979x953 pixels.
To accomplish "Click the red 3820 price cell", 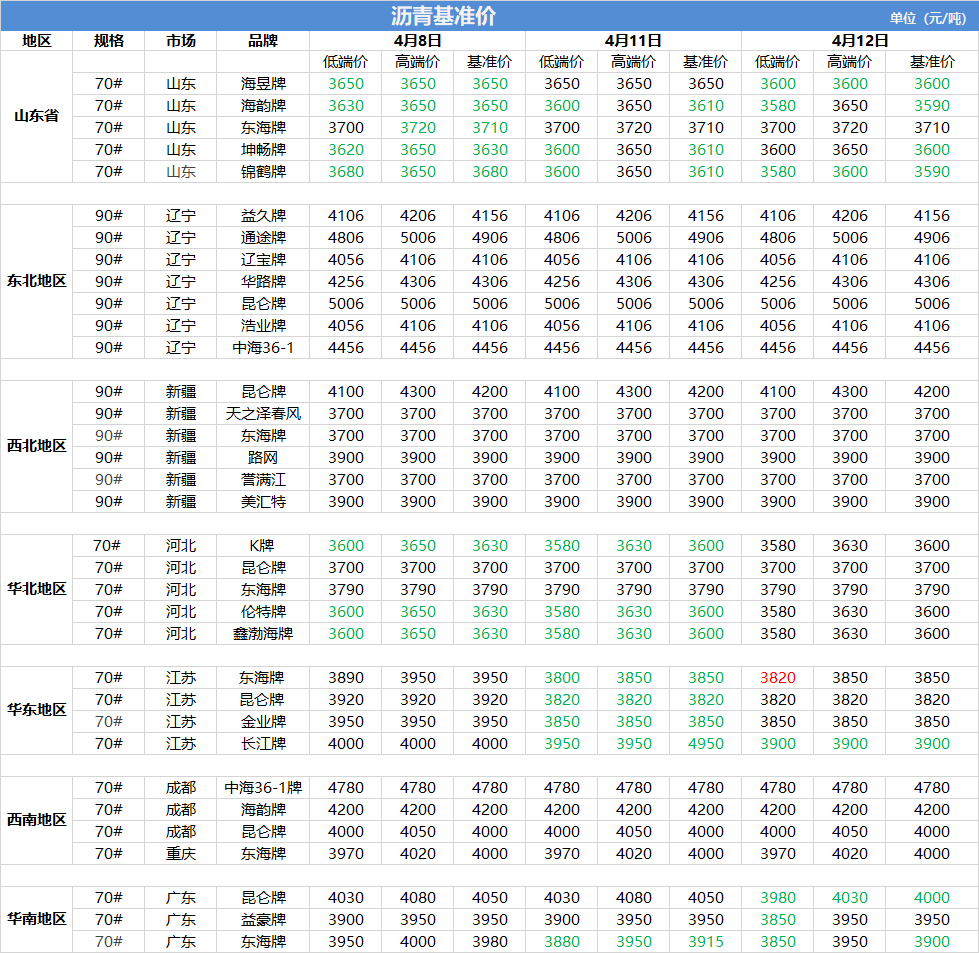I will pos(777,678).
